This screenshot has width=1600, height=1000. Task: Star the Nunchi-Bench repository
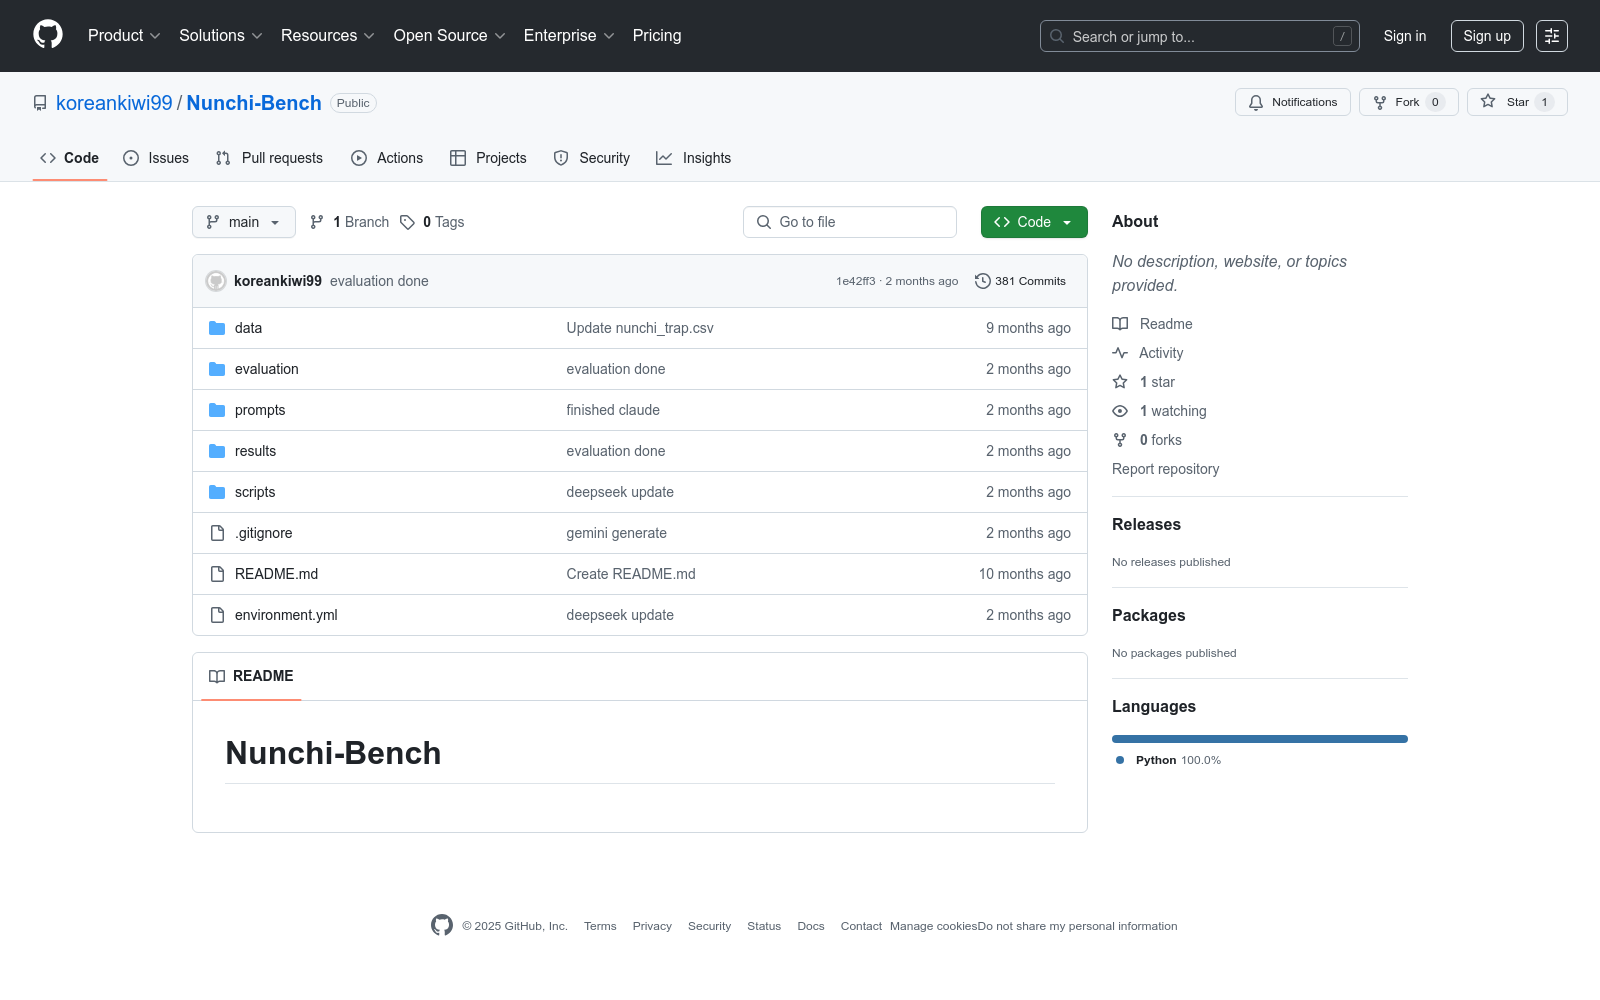1517,102
